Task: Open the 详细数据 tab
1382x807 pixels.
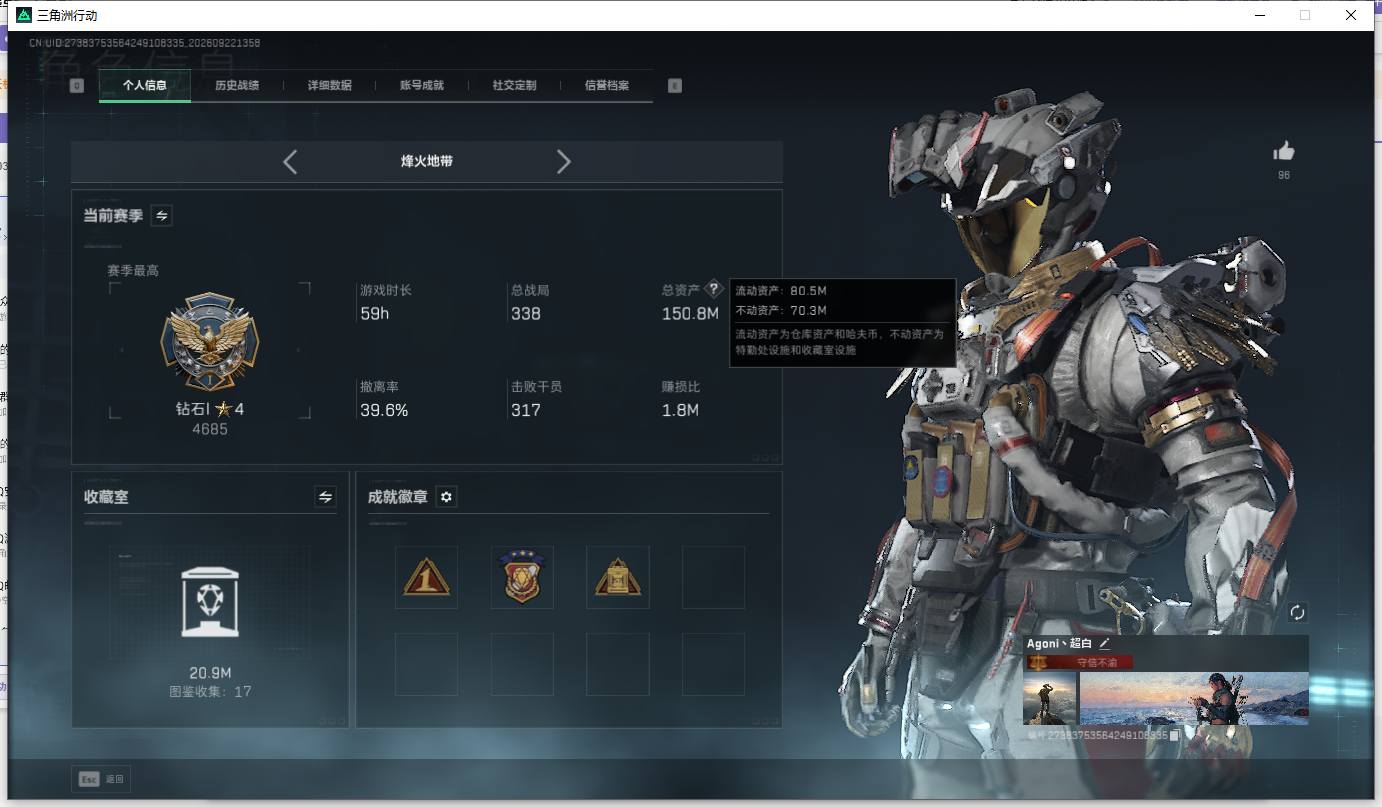Action: click(329, 86)
